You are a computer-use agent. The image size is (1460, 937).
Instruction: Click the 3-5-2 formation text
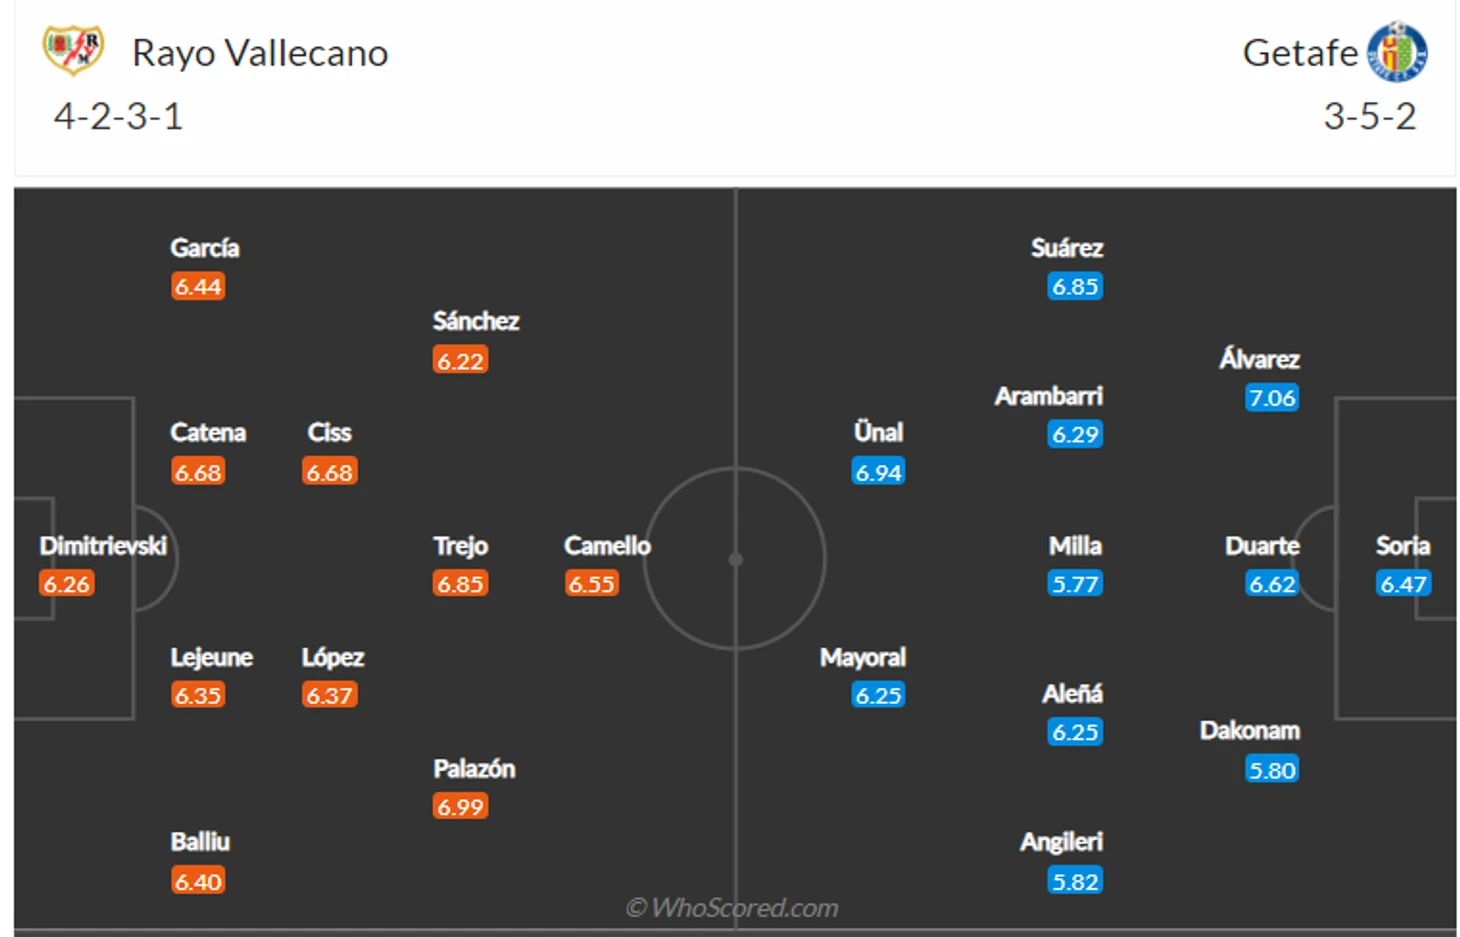click(x=1370, y=117)
